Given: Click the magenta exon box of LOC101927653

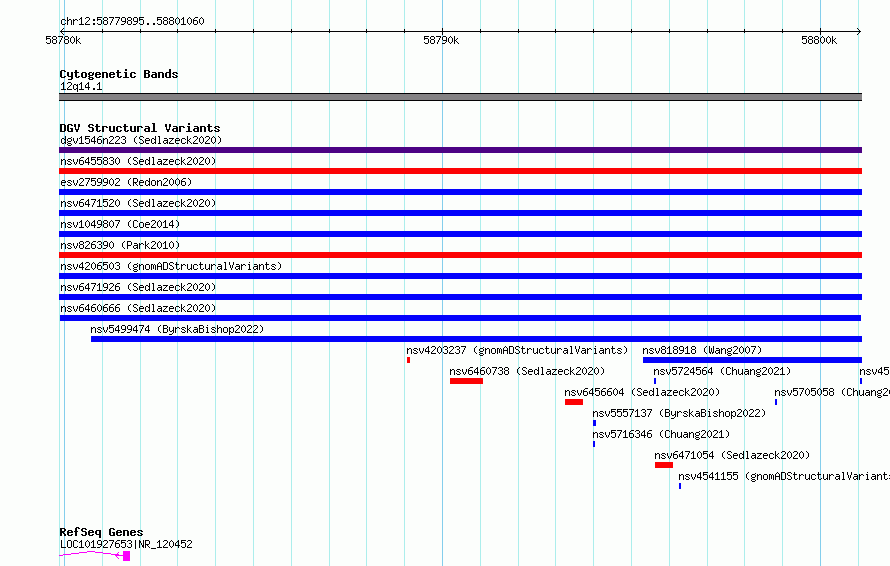Looking at the screenshot, I should tap(127, 556).
